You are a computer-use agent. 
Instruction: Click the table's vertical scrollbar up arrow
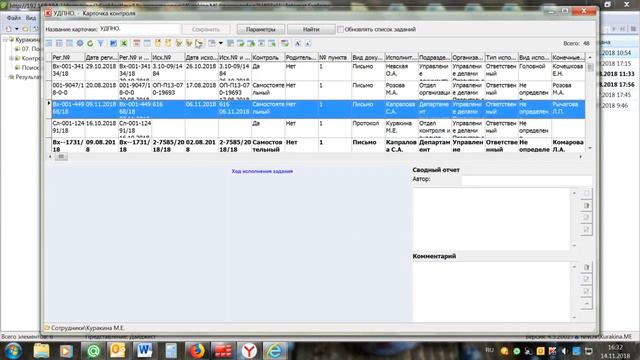(590, 57)
